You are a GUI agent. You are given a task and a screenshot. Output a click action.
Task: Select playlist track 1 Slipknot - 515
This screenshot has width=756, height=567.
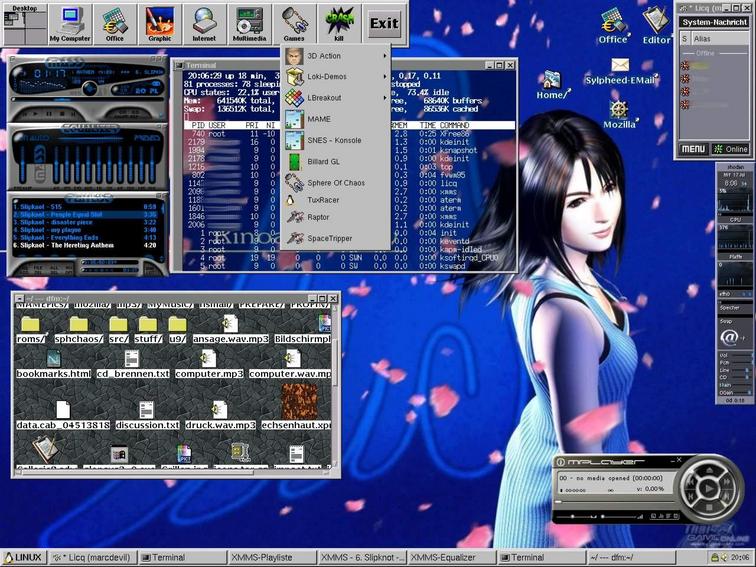coord(85,207)
